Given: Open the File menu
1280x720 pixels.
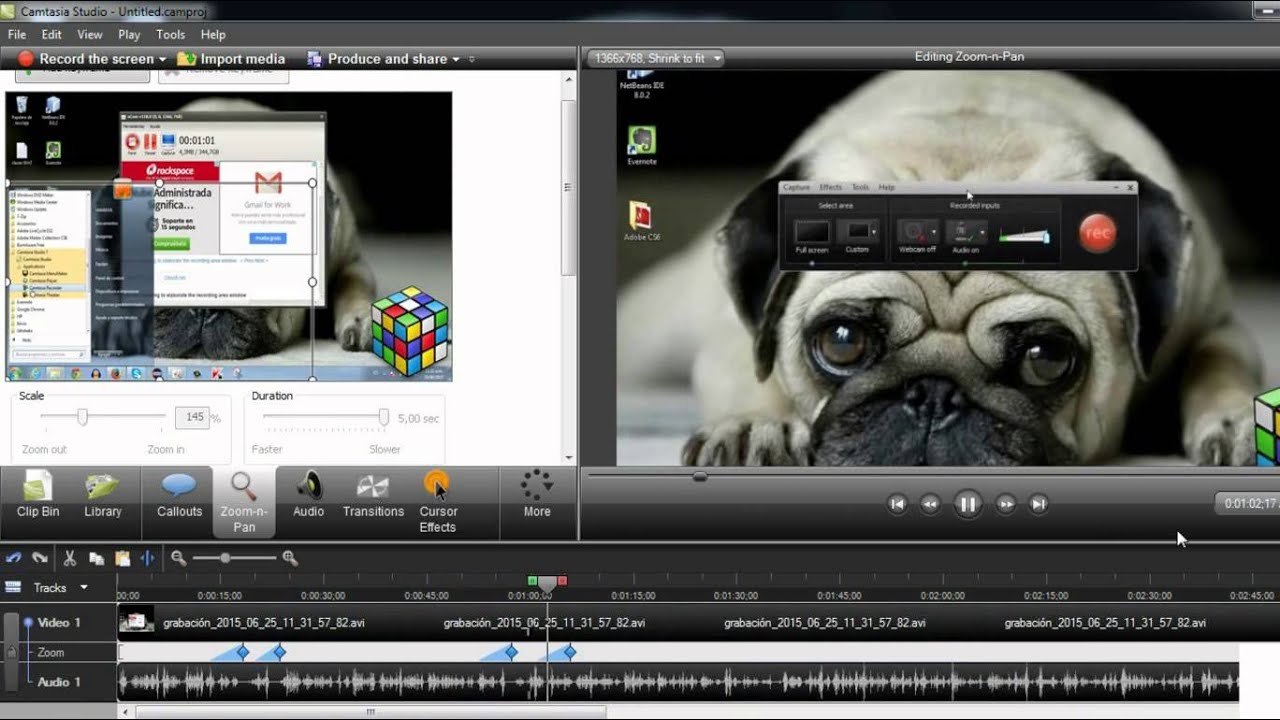Looking at the screenshot, I should pyautogui.click(x=17, y=34).
